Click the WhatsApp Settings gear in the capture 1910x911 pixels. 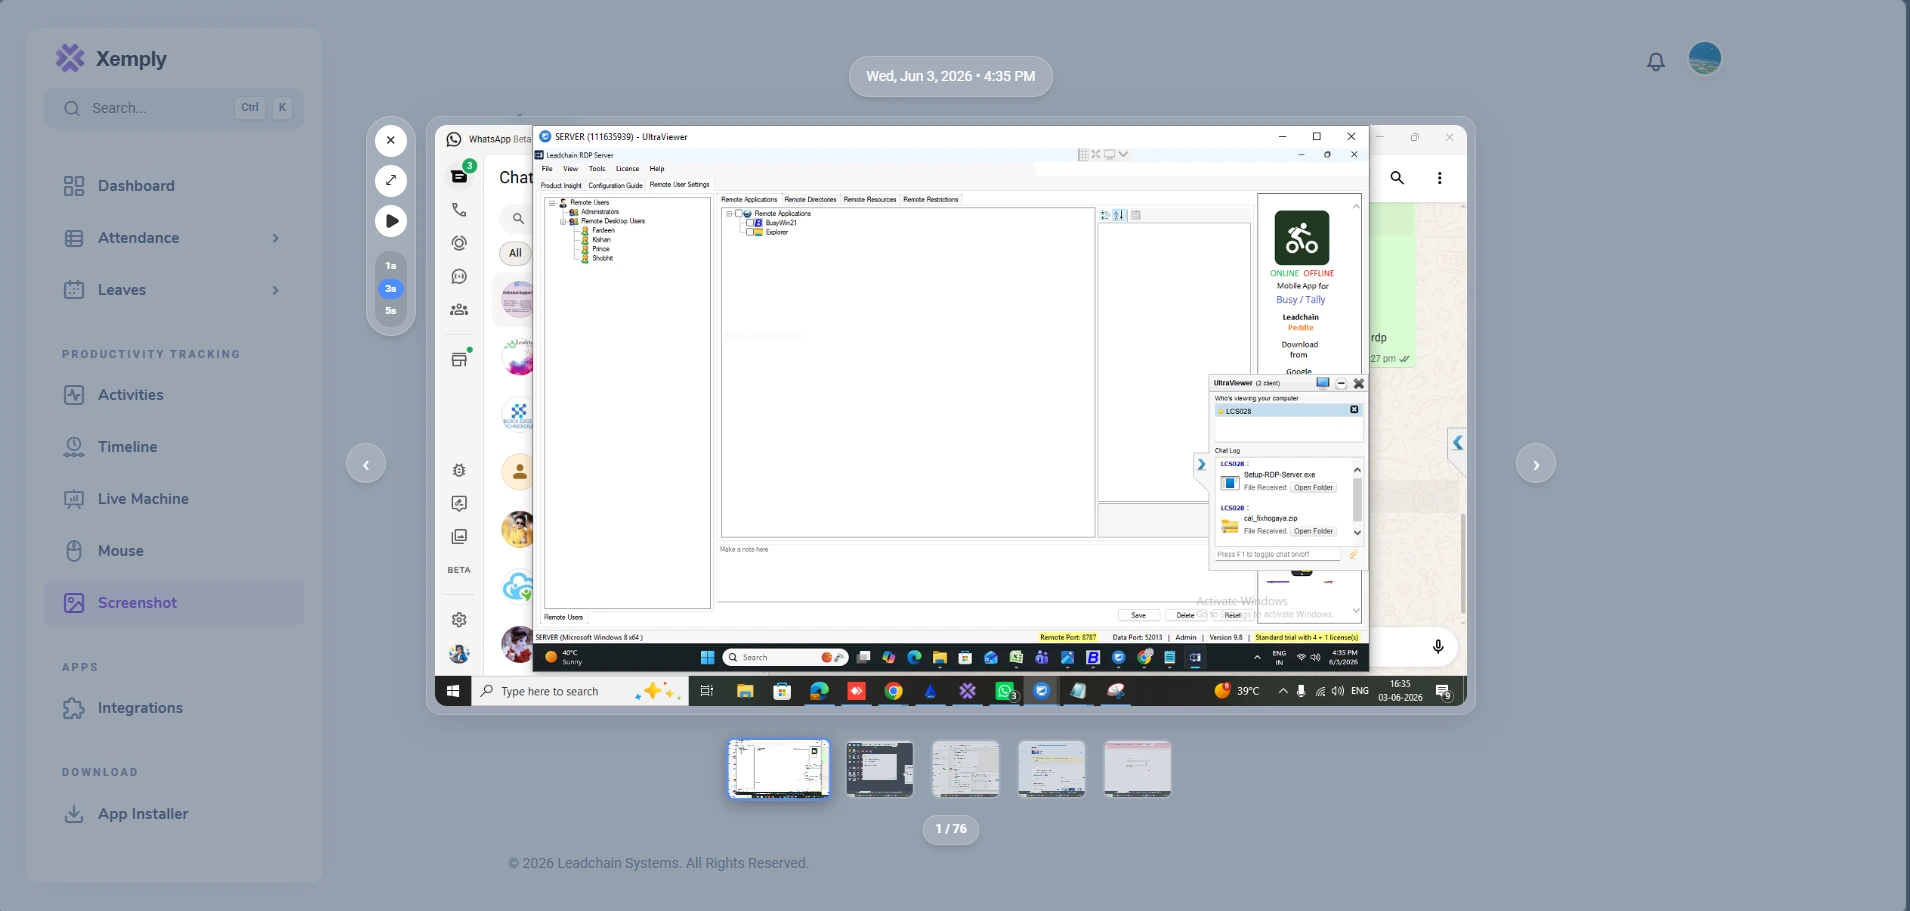coord(459,620)
